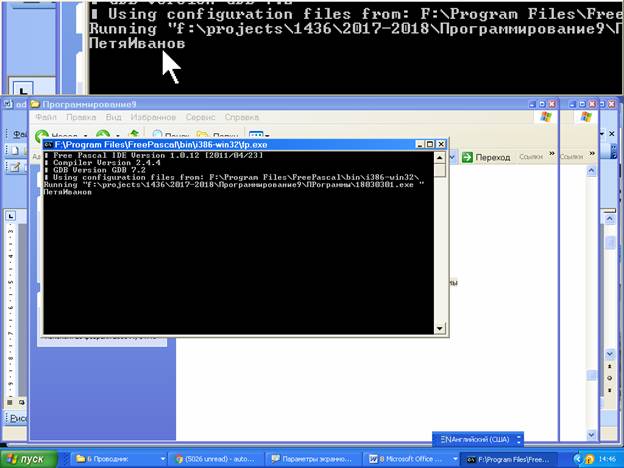Open the console window system menu icon
This screenshot has height=468, width=624.
click(48, 144)
